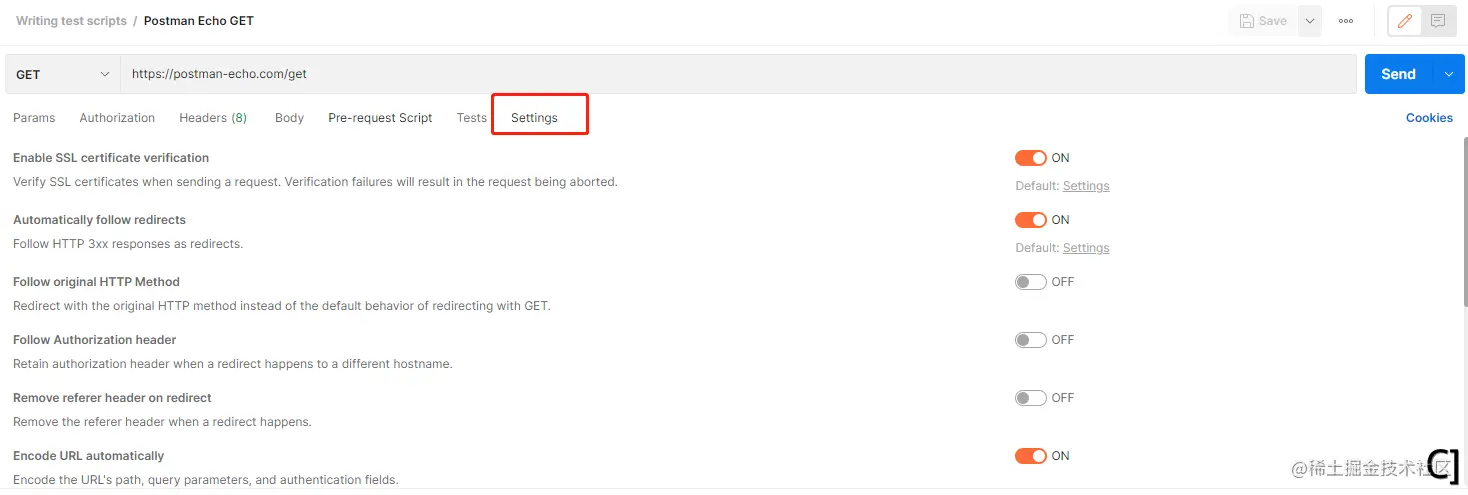Open Settings link under SSL default
This screenshot has width=1468, height=495.
tap(1086, 186)
